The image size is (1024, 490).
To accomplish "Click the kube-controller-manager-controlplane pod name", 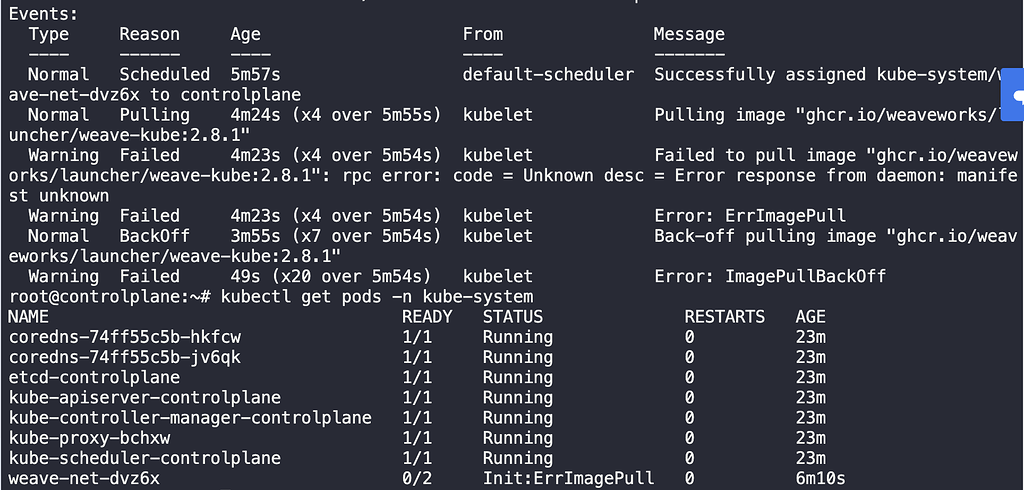I will click(x=190, y=418).
